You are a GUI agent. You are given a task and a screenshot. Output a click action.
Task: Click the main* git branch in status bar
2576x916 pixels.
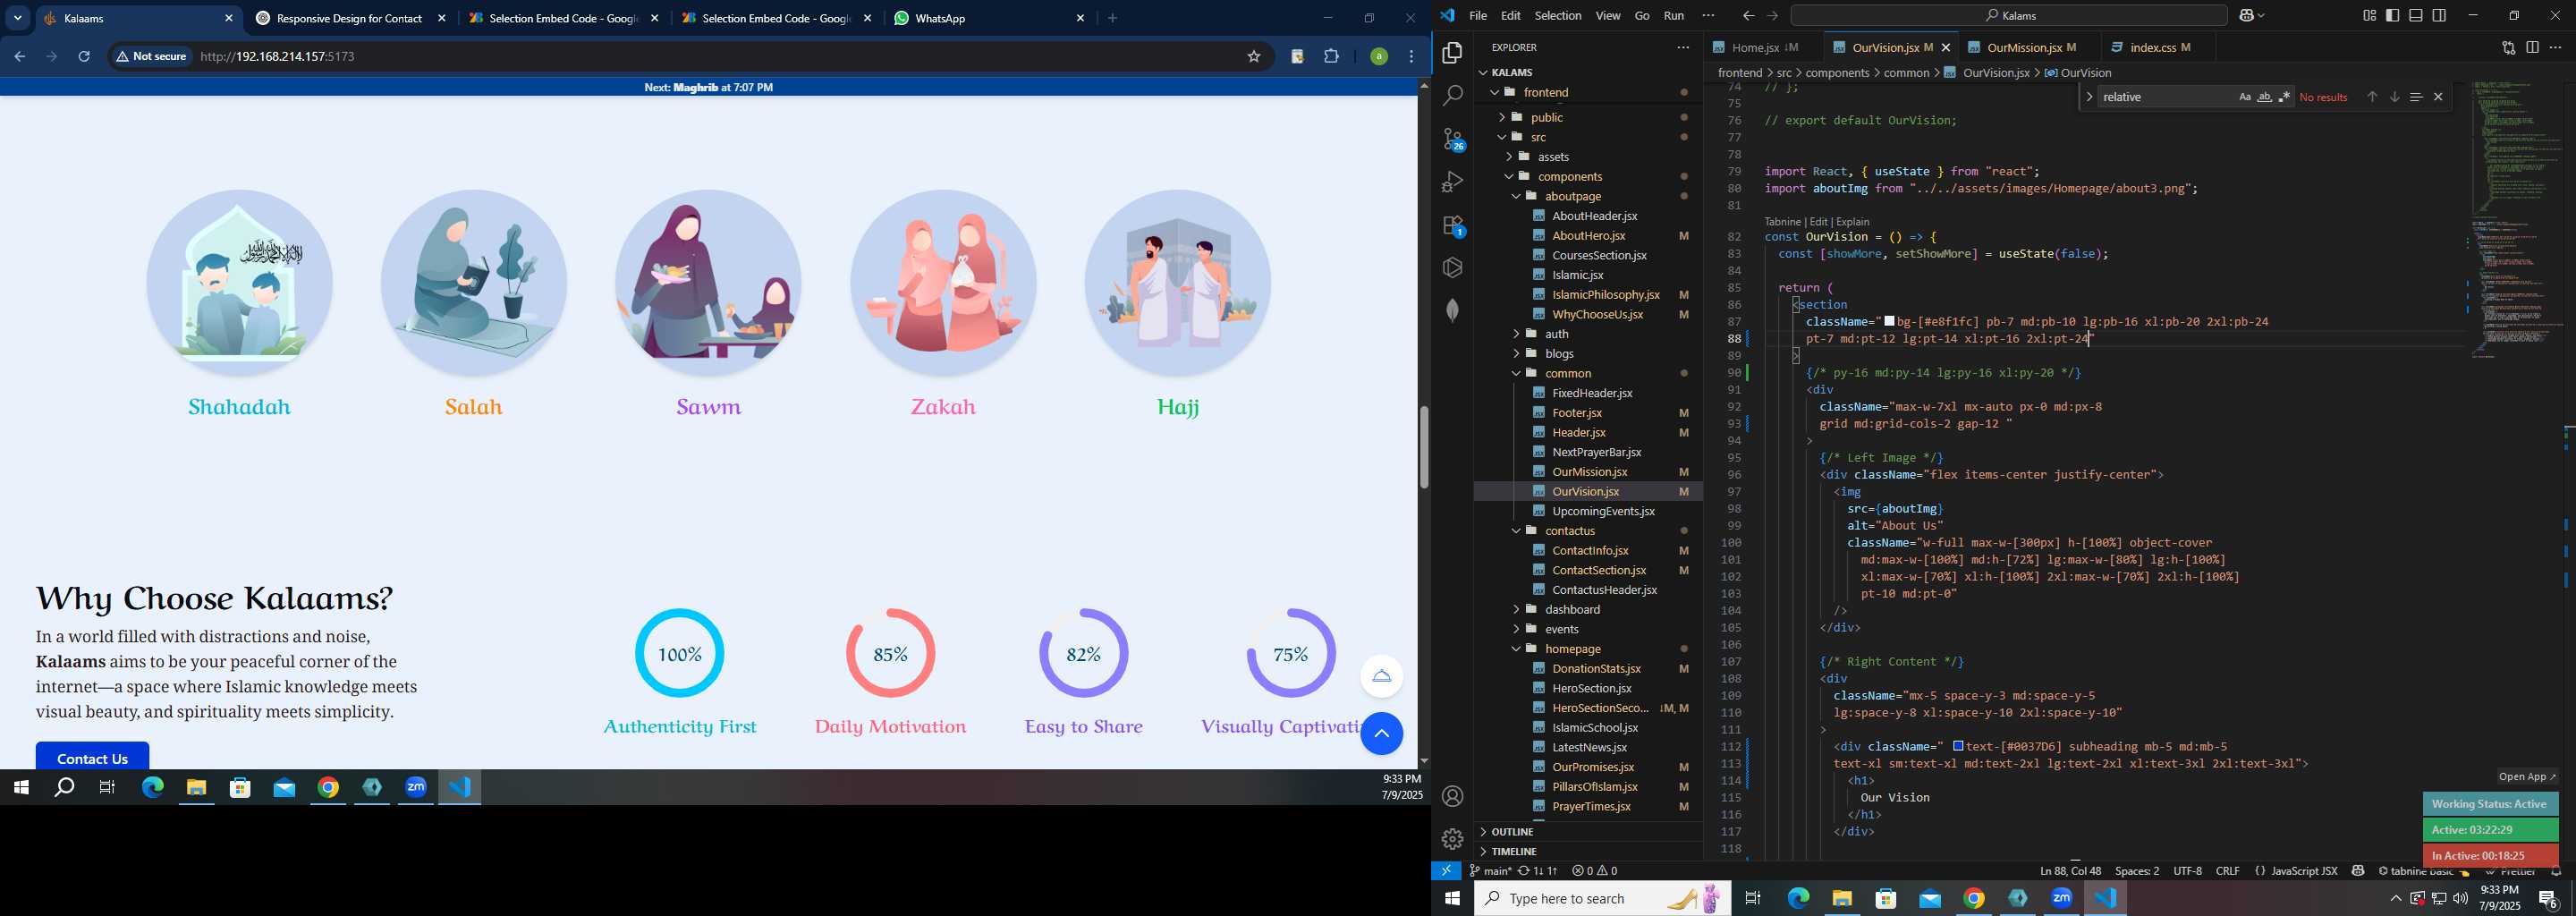[1490, 871]
